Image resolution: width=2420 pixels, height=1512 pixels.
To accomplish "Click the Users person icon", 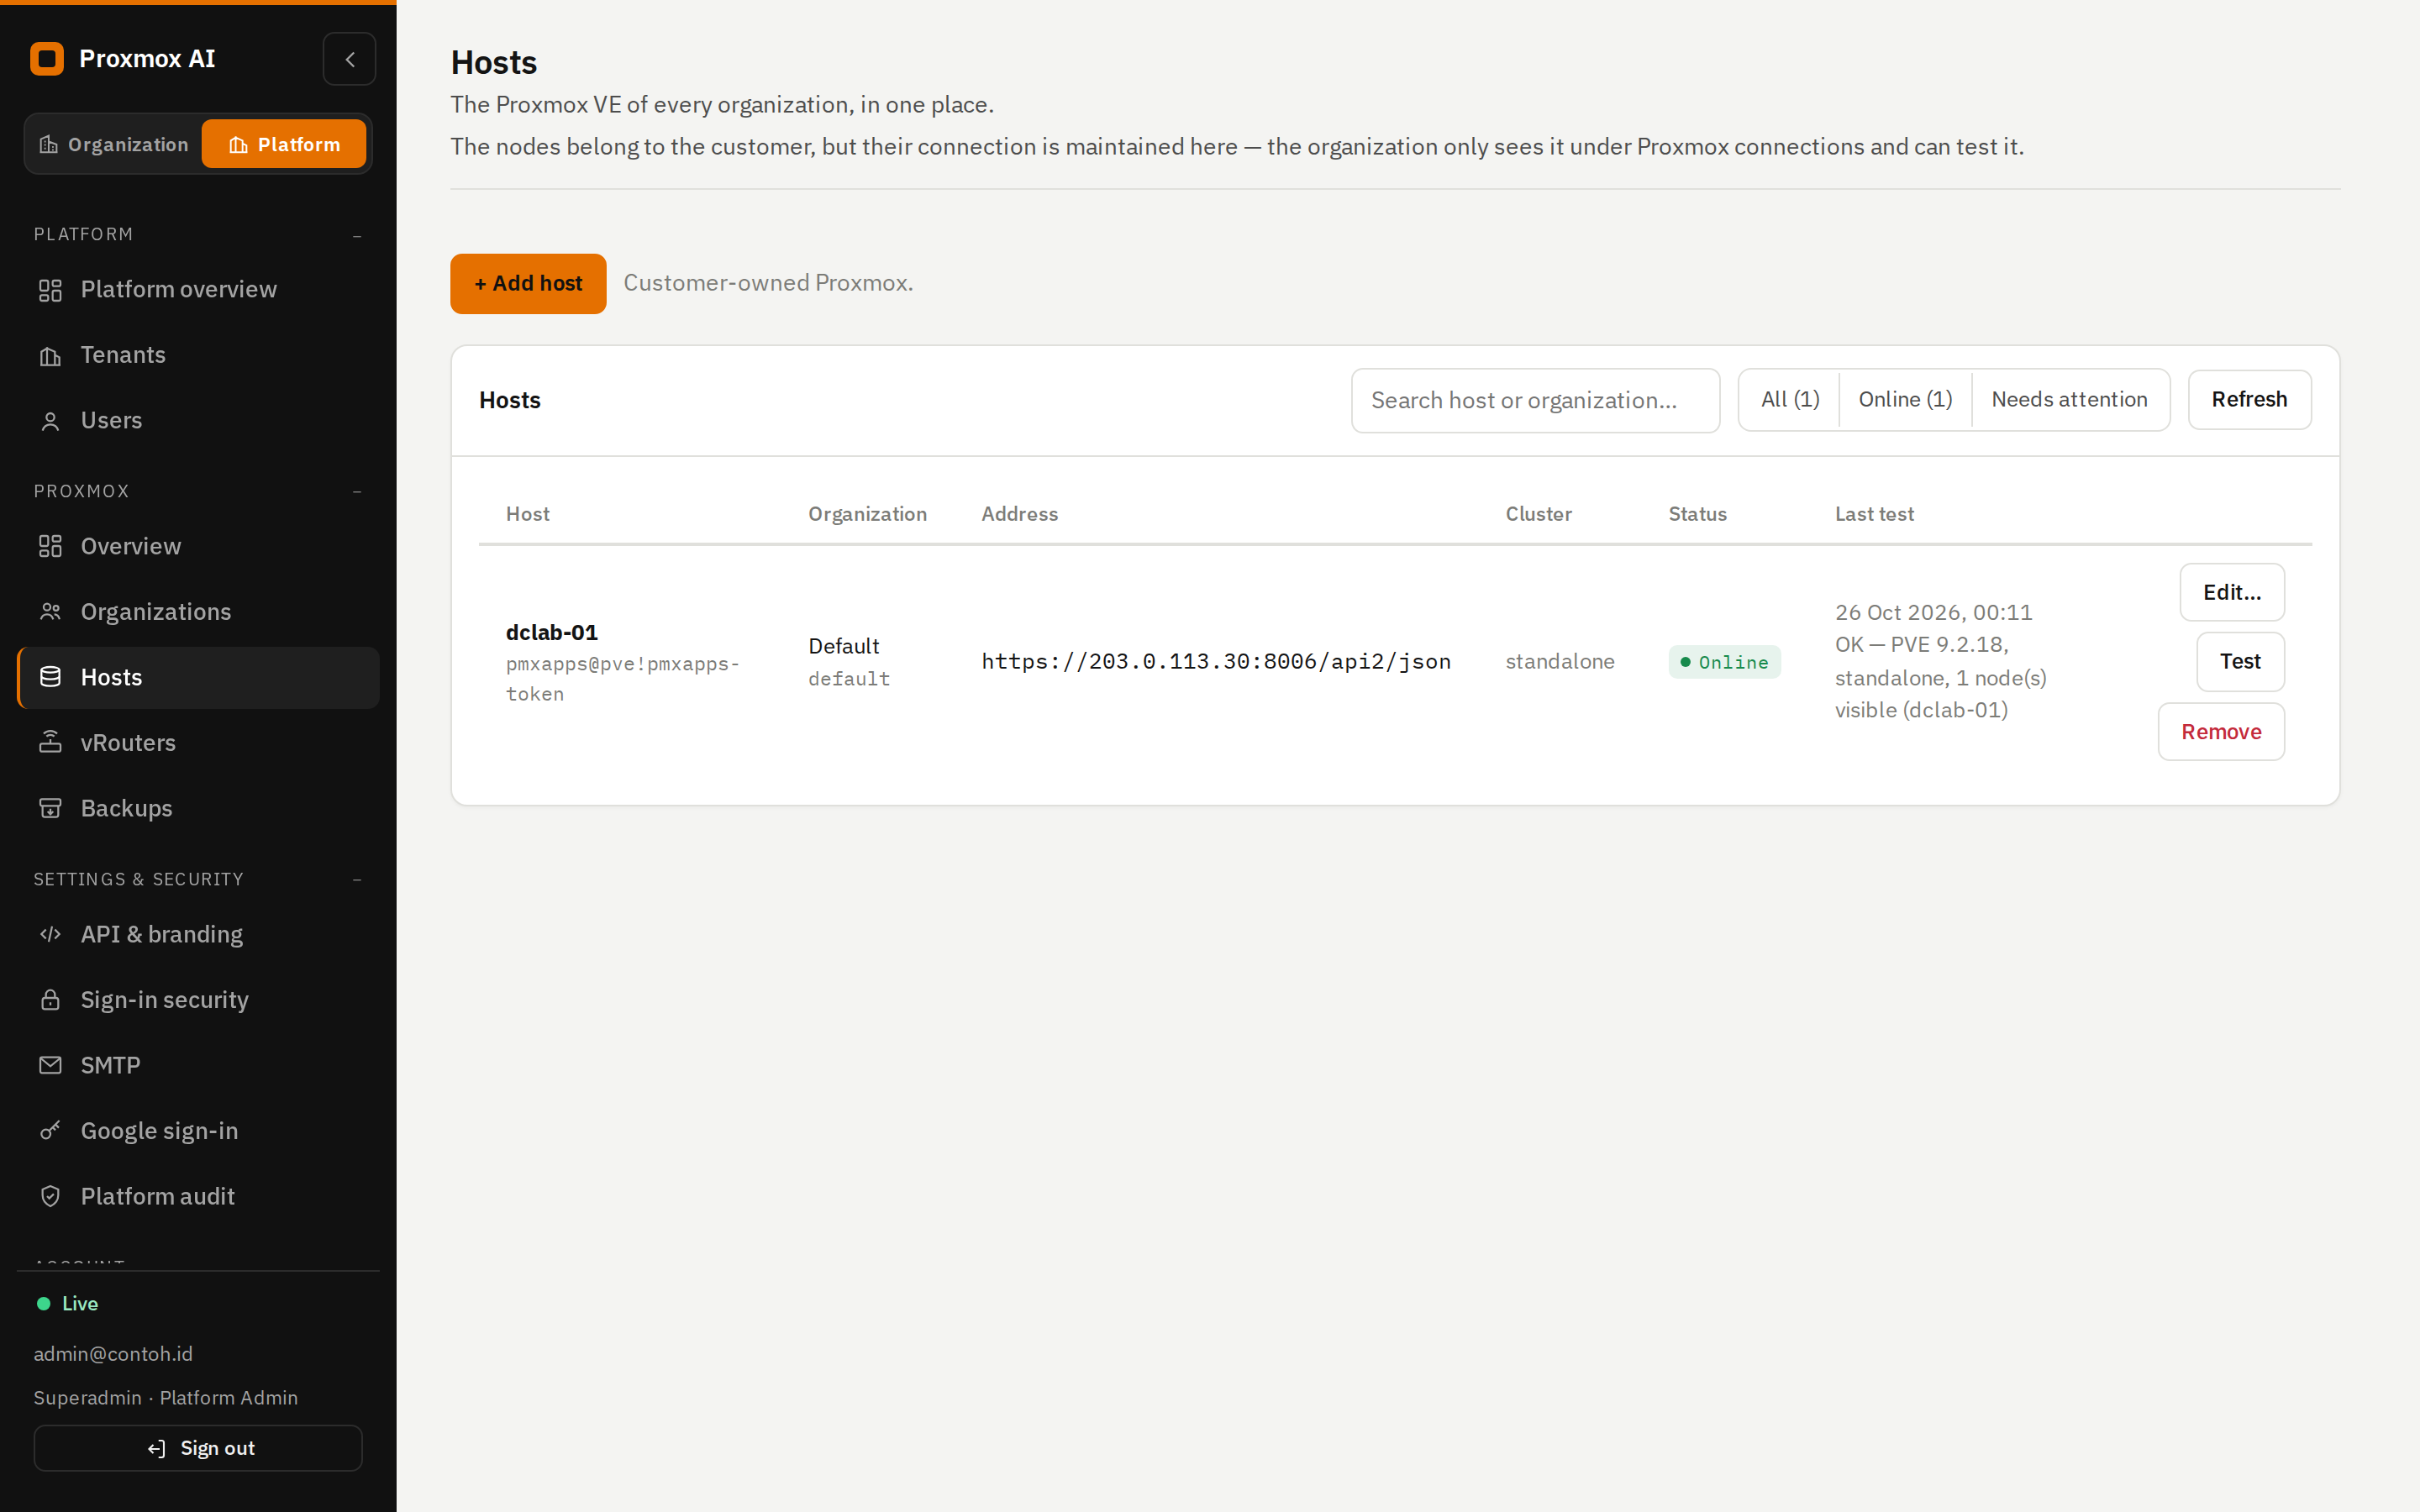I will [x=50, y=421].
